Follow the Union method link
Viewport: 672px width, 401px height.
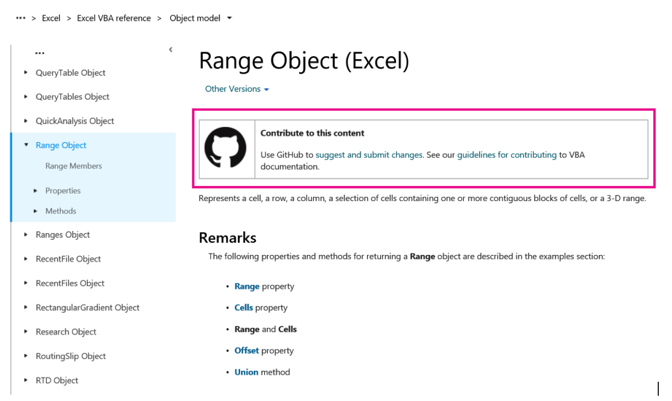(246, 372)
